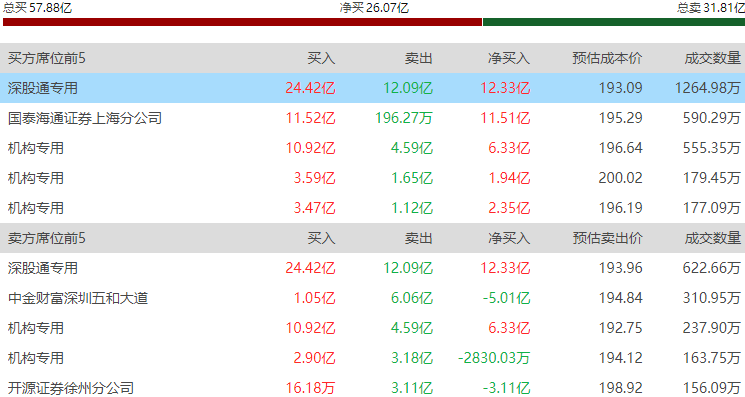Click the volume value 310.95万

point(712,298)
